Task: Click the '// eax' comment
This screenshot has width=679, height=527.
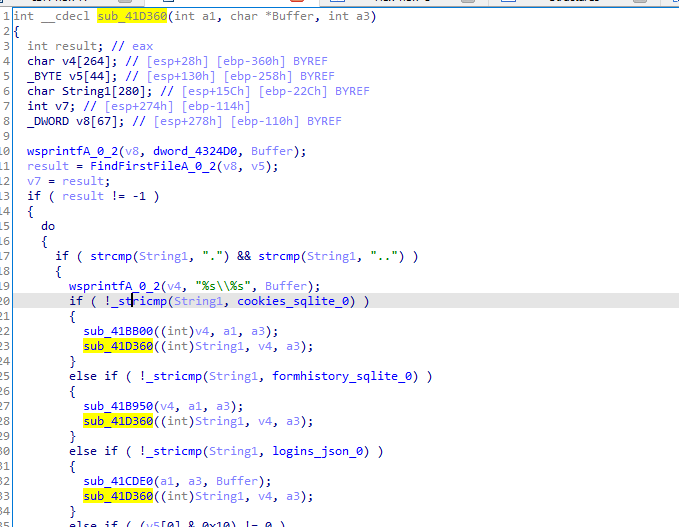Action: pyautogui.click(x=132, y=46)
